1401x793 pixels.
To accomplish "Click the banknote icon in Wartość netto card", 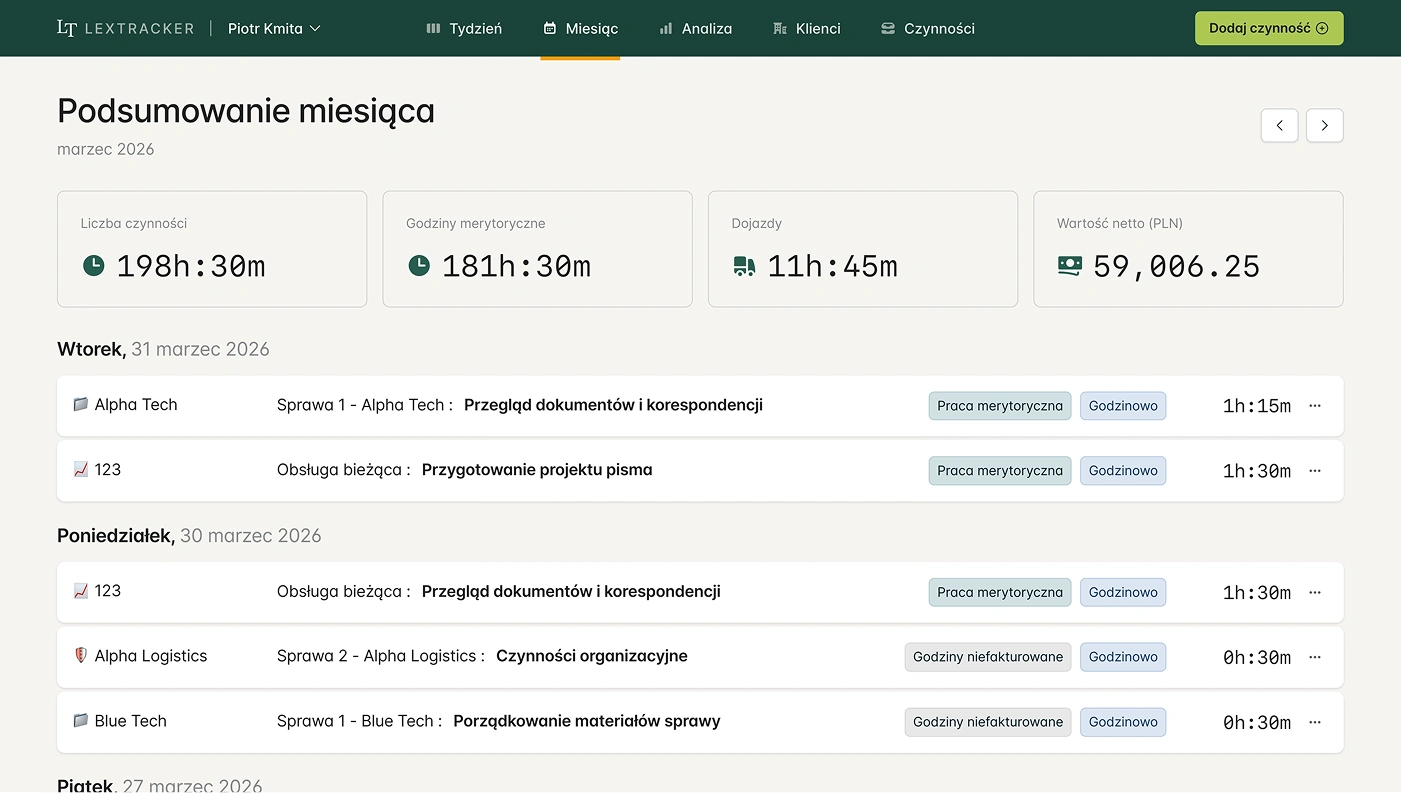I will pyautogui.click(x=1070, y=266).
